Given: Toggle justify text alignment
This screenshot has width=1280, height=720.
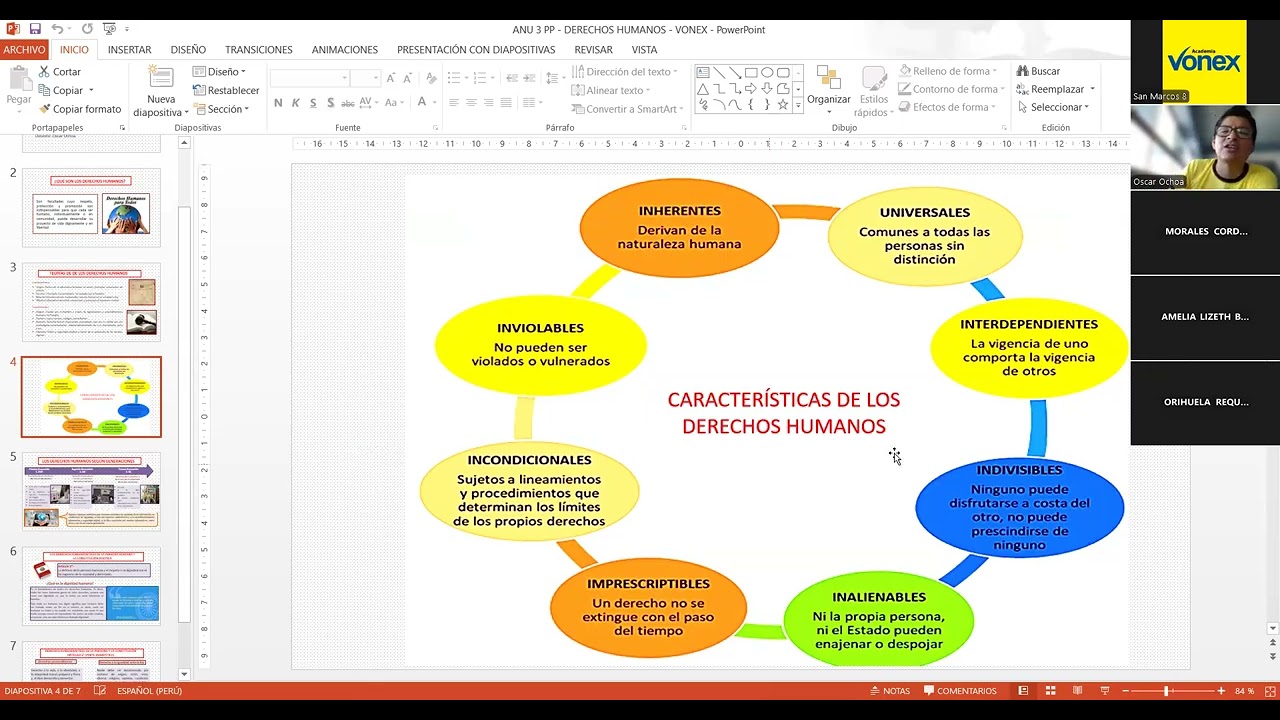Looking at the screenshot, I should [x=507, y=102].
